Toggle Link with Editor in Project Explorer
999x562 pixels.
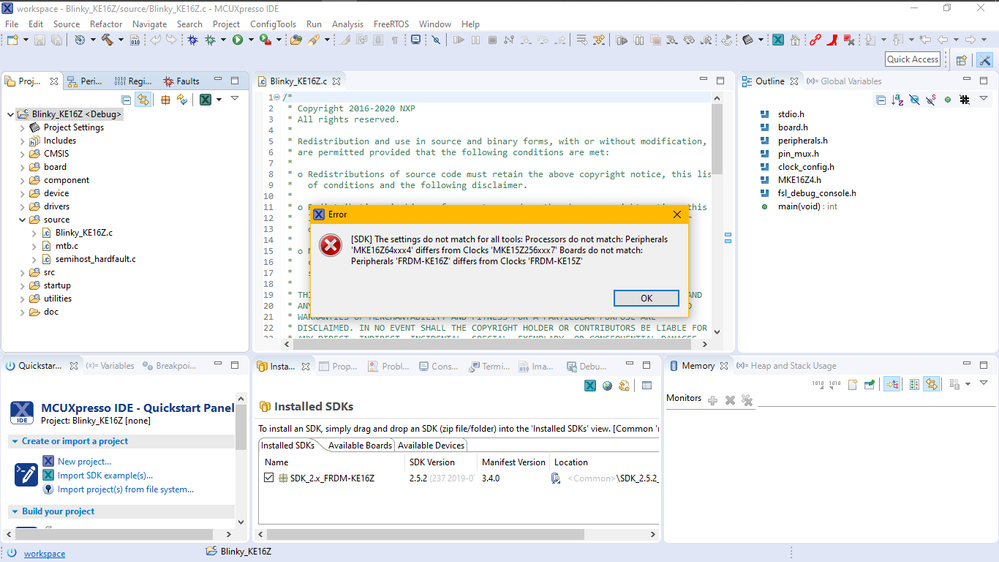coord(143,100)
